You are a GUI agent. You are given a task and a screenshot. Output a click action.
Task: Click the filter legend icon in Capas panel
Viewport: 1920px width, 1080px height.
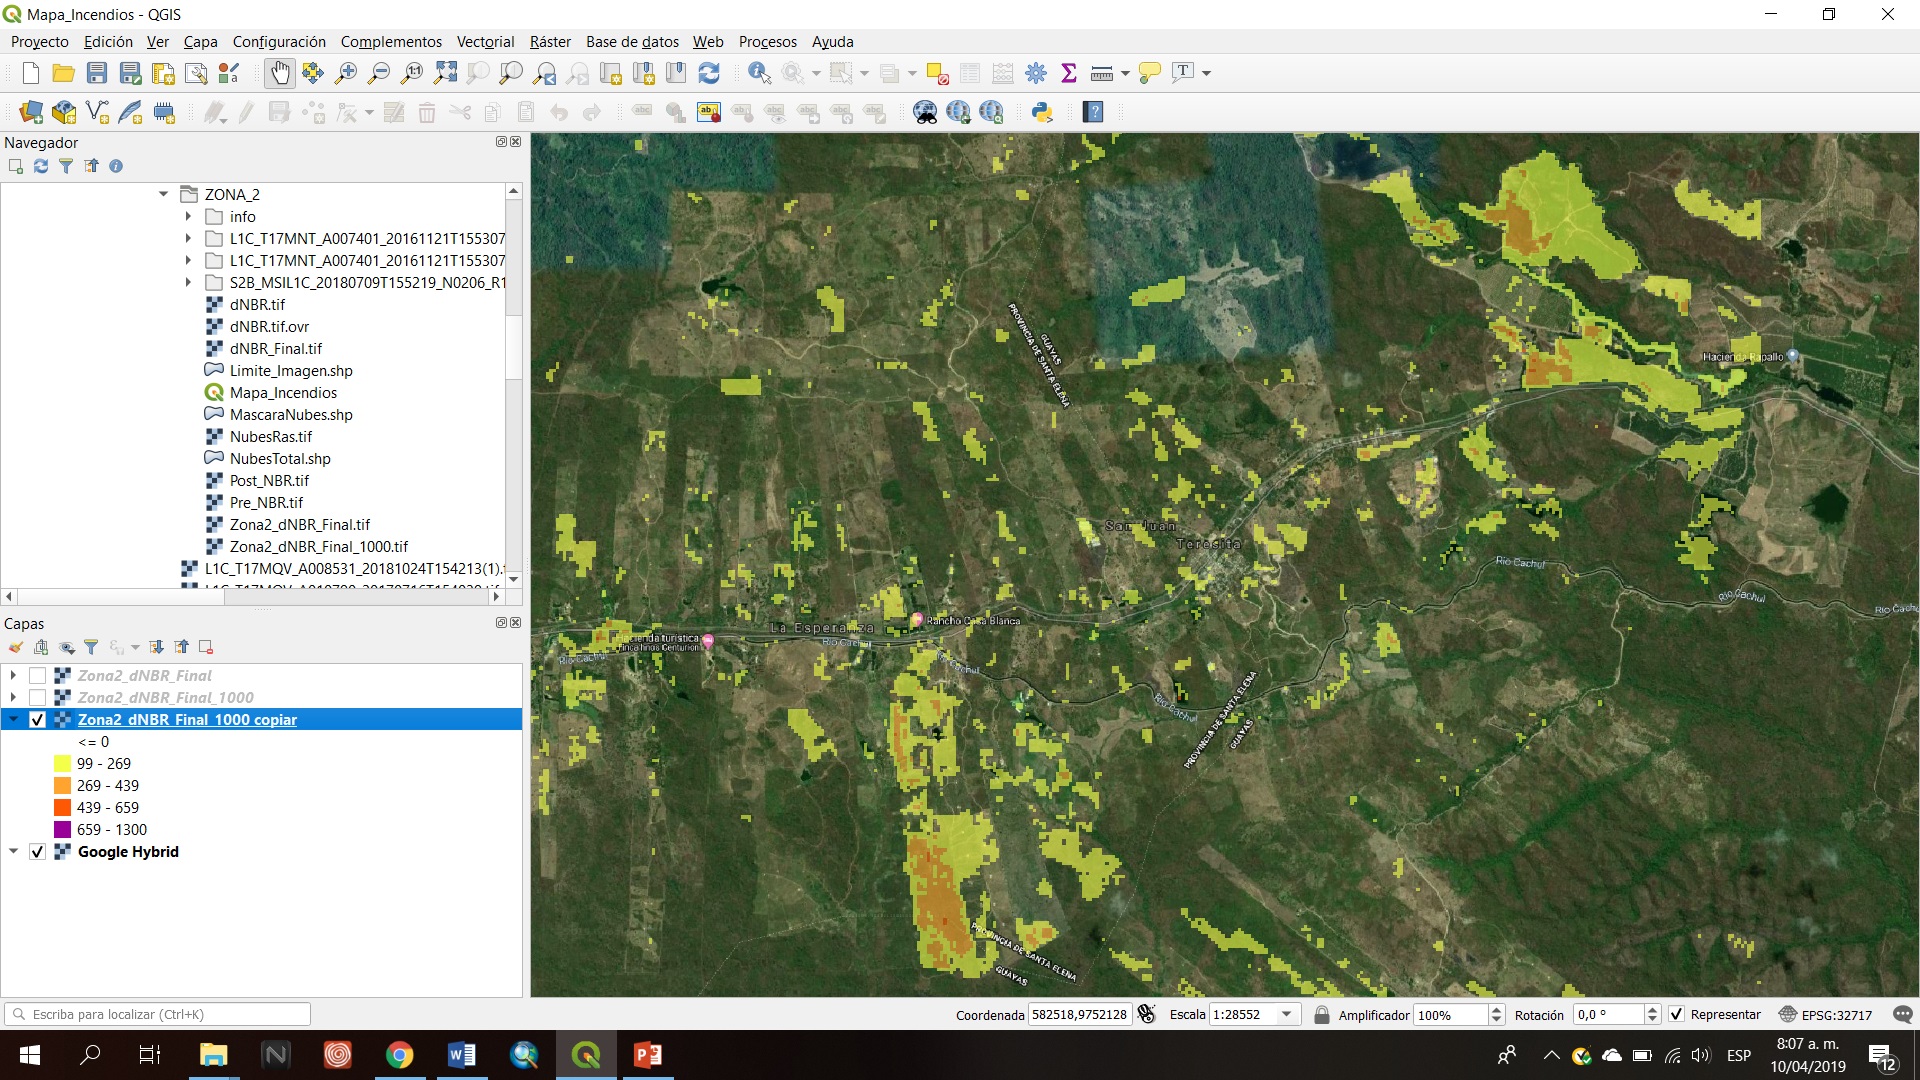(91, 647)
